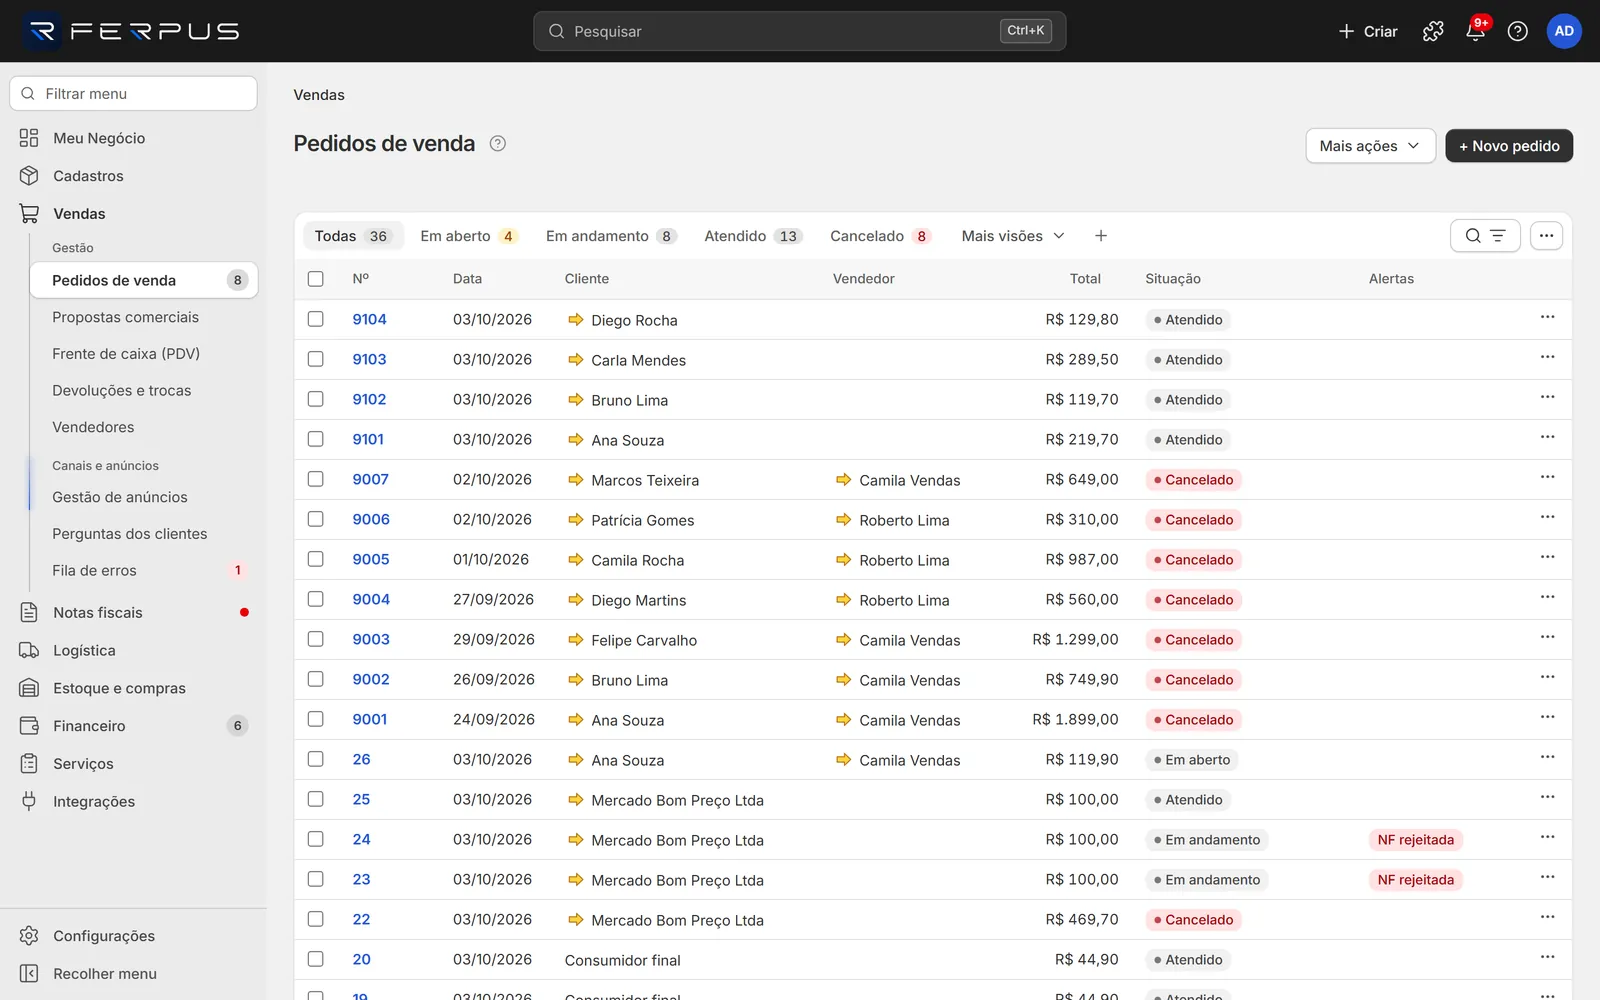Click the help question mark icon in header

click(x=1517, y=31)
